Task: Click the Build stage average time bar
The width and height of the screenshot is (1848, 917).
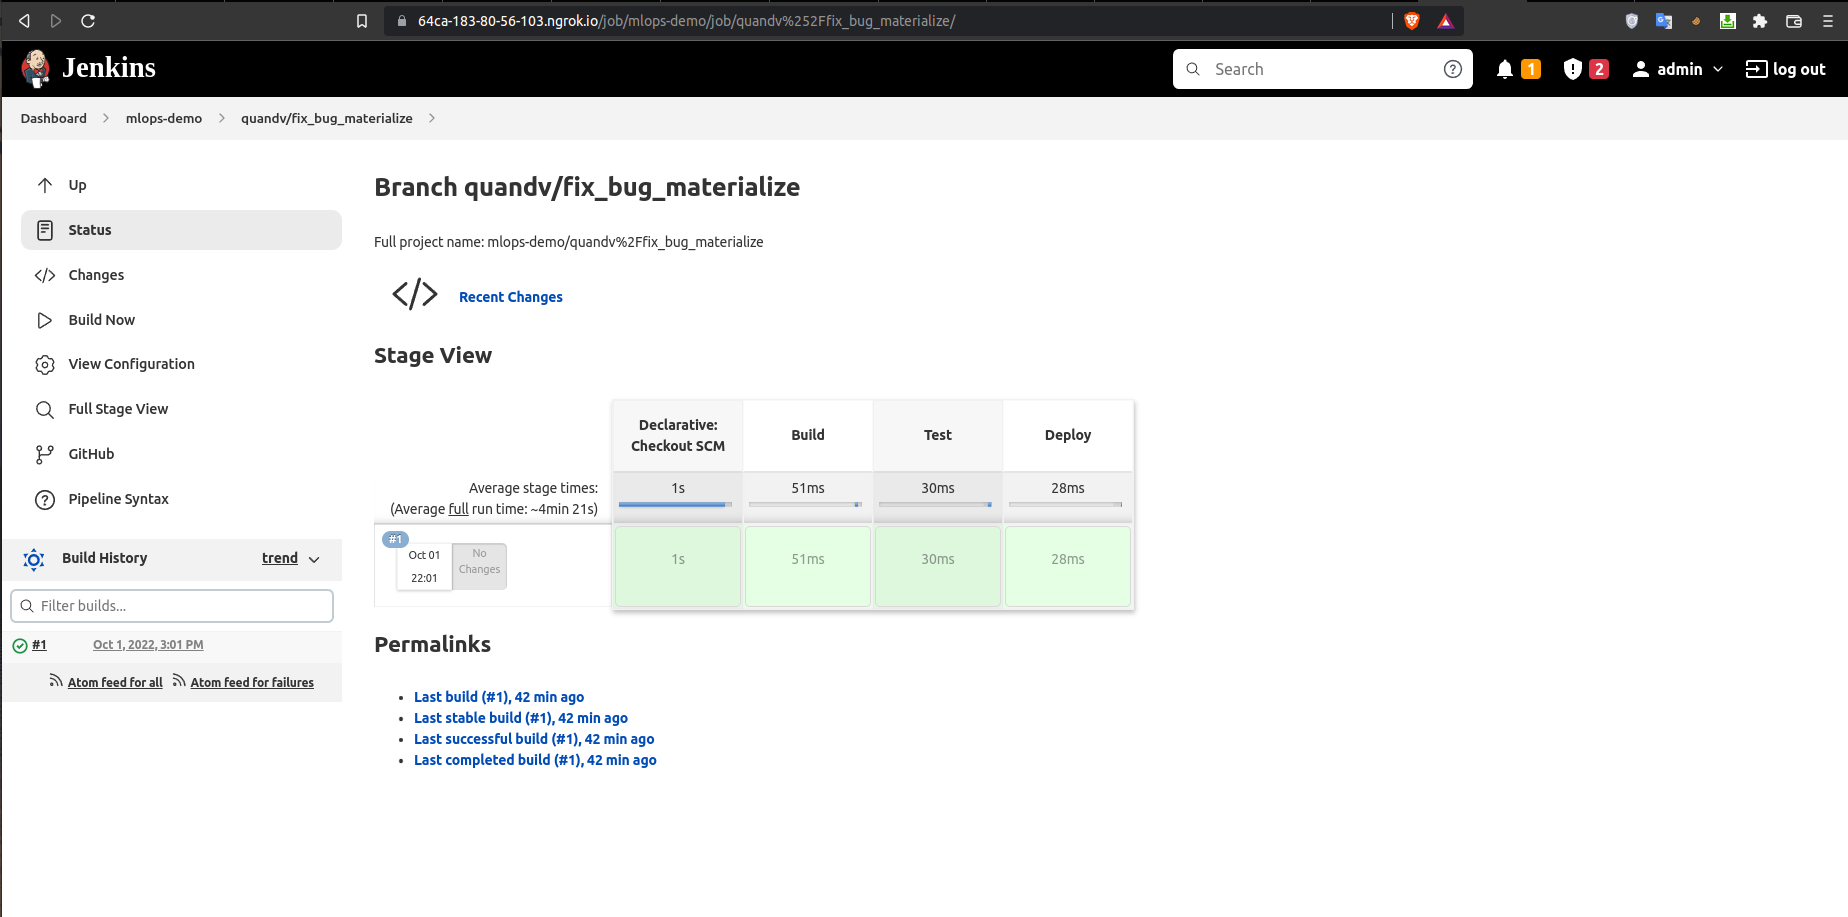Action: pos(806,505)
